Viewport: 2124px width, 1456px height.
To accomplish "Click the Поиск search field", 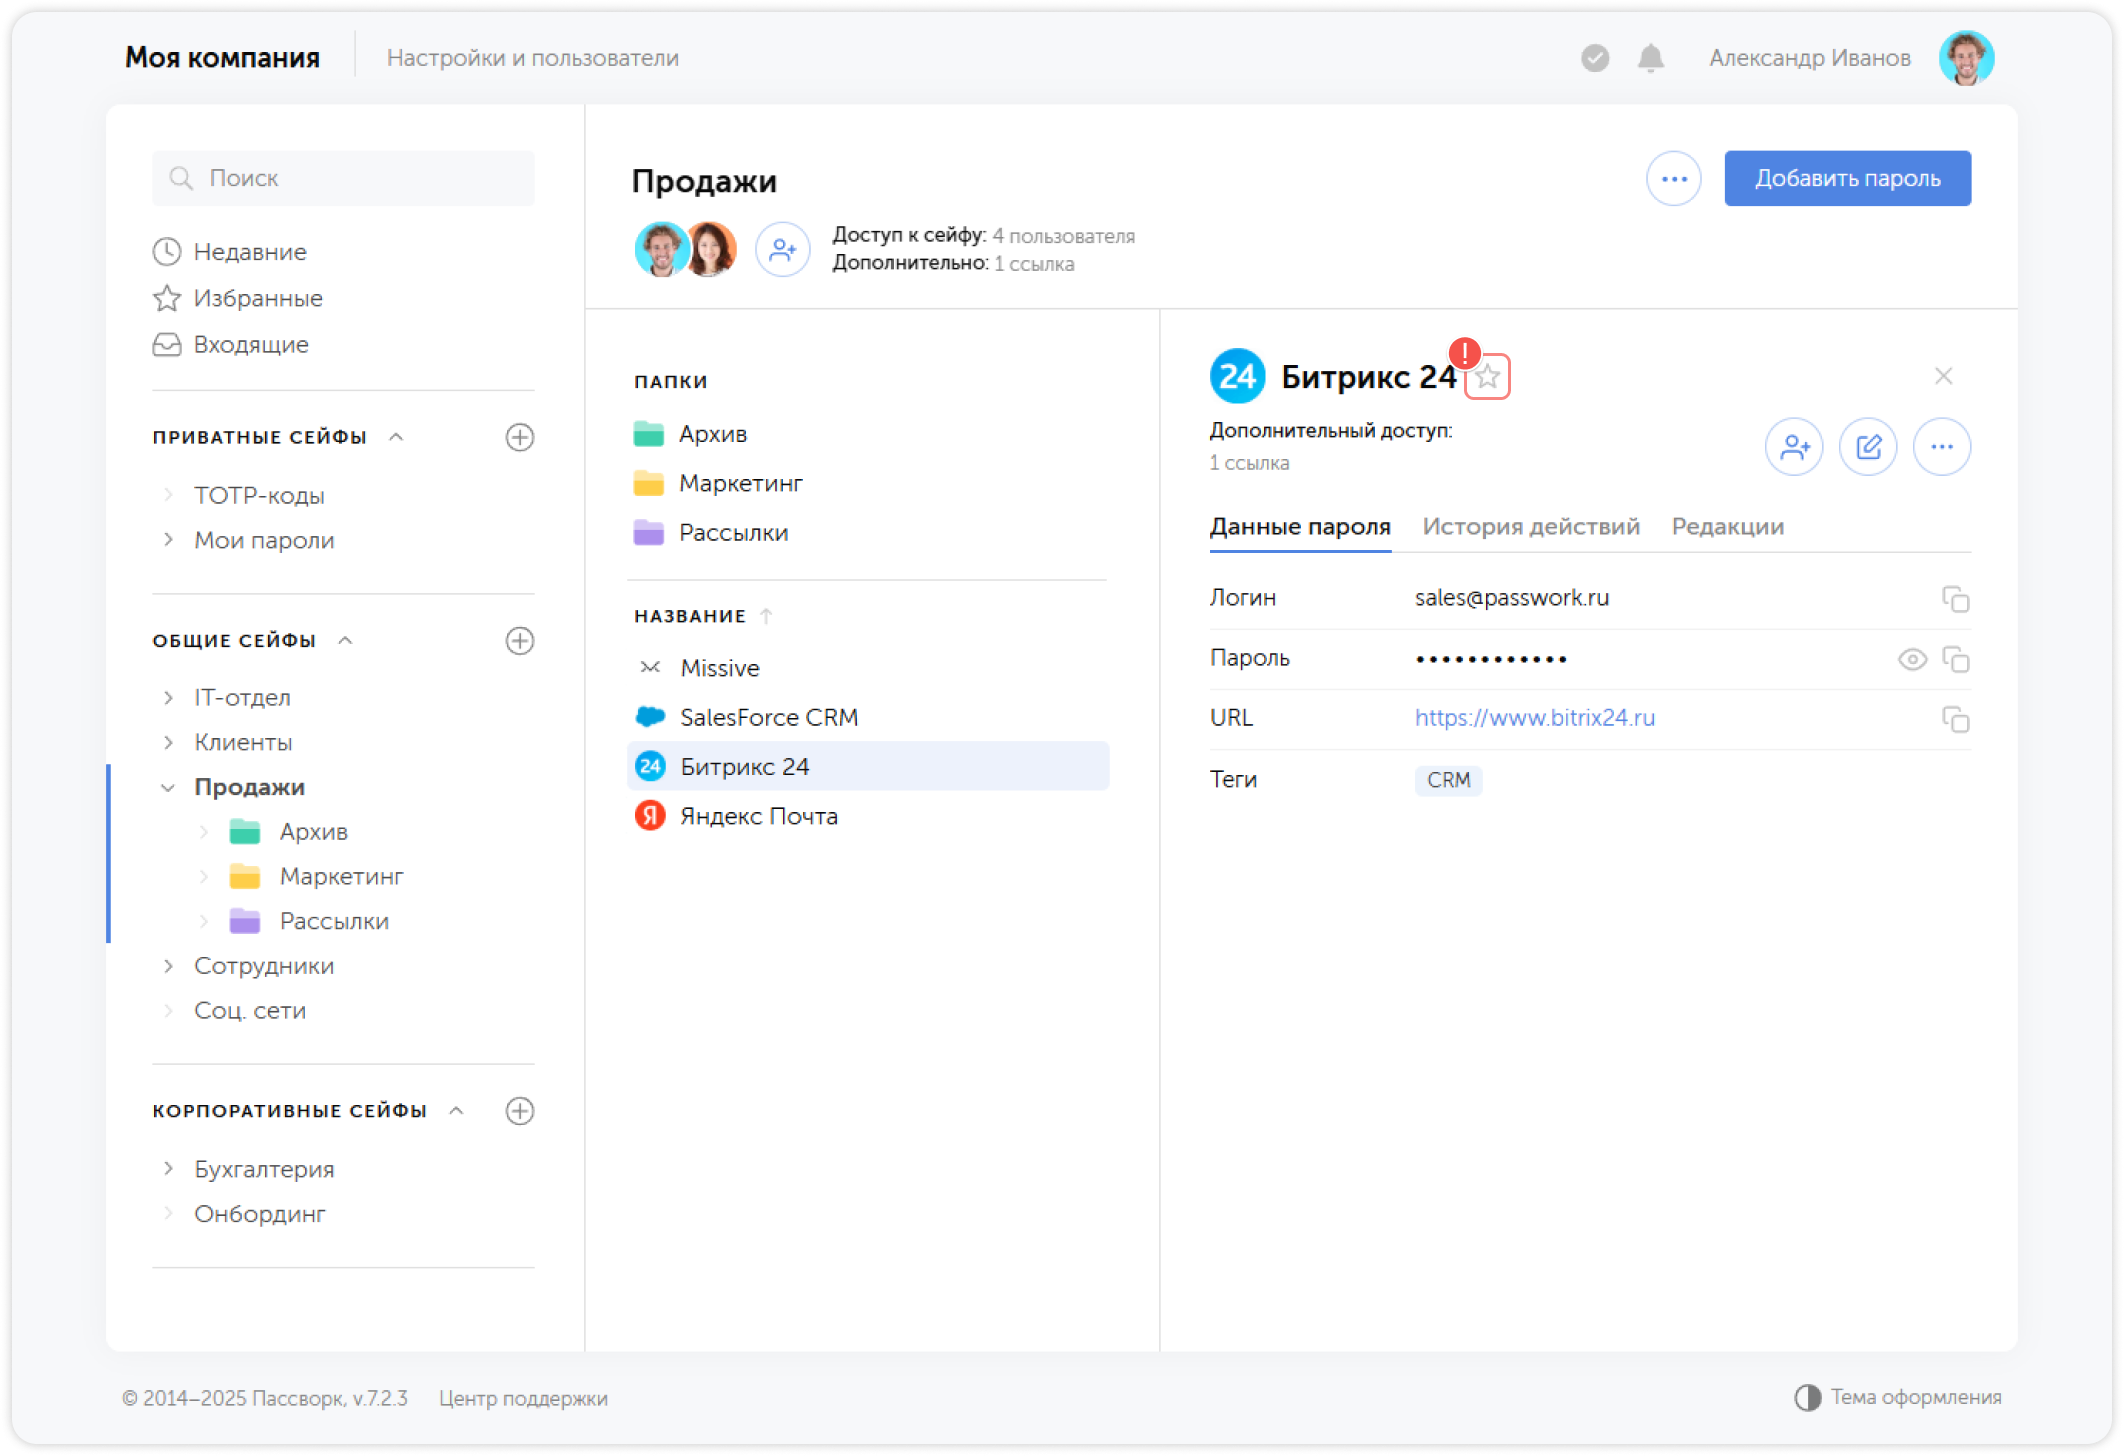I will [343, 179].
